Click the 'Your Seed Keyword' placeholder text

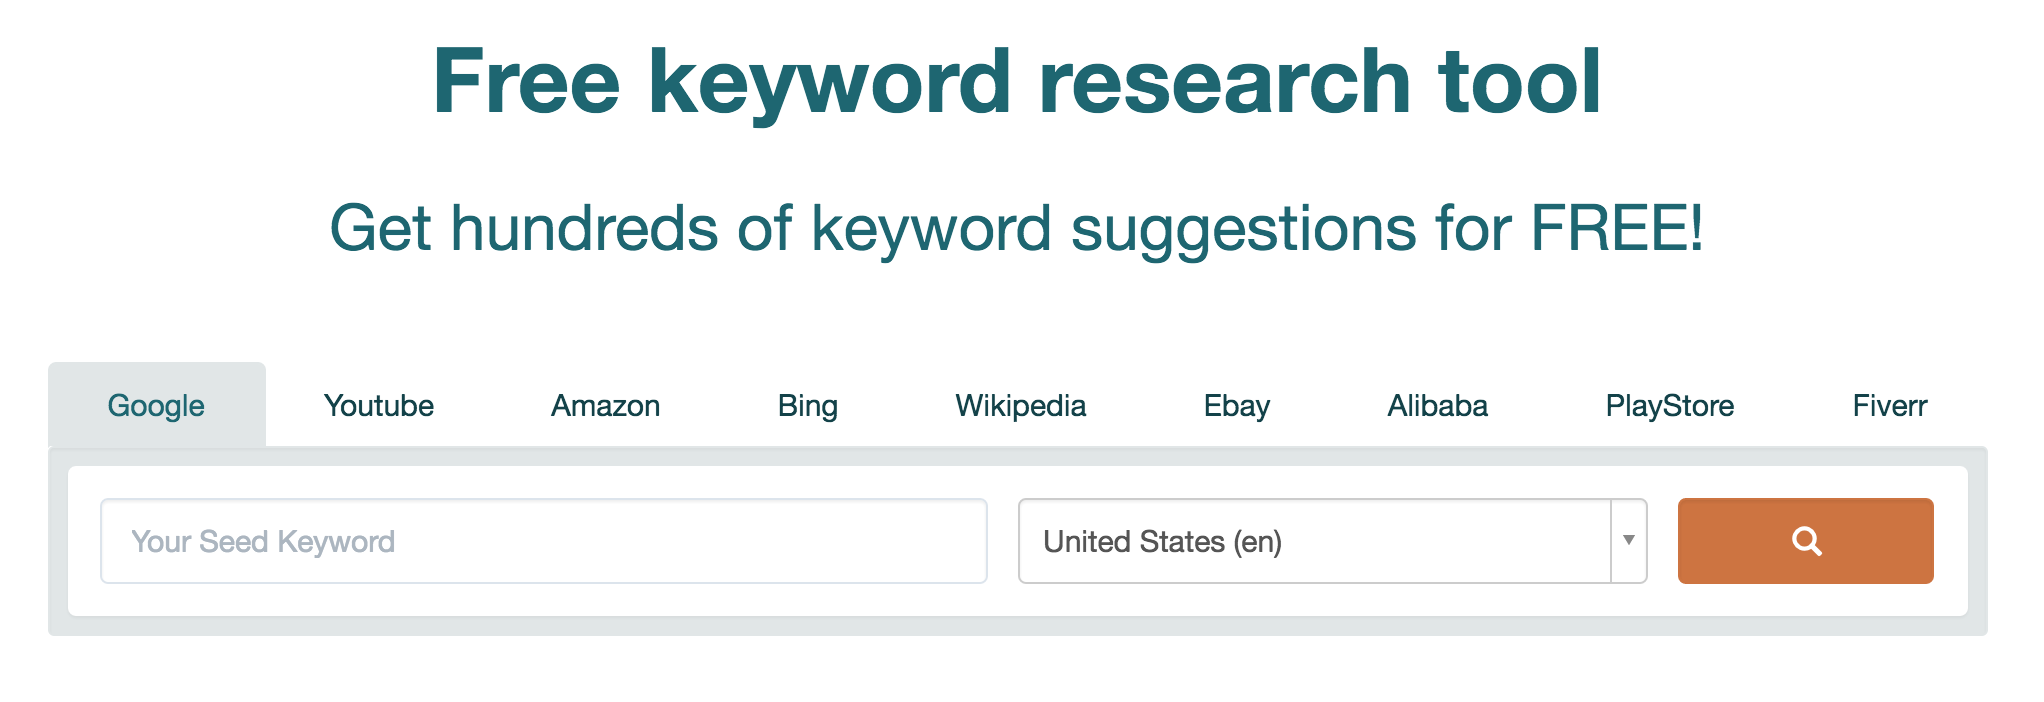pos(263,542)
